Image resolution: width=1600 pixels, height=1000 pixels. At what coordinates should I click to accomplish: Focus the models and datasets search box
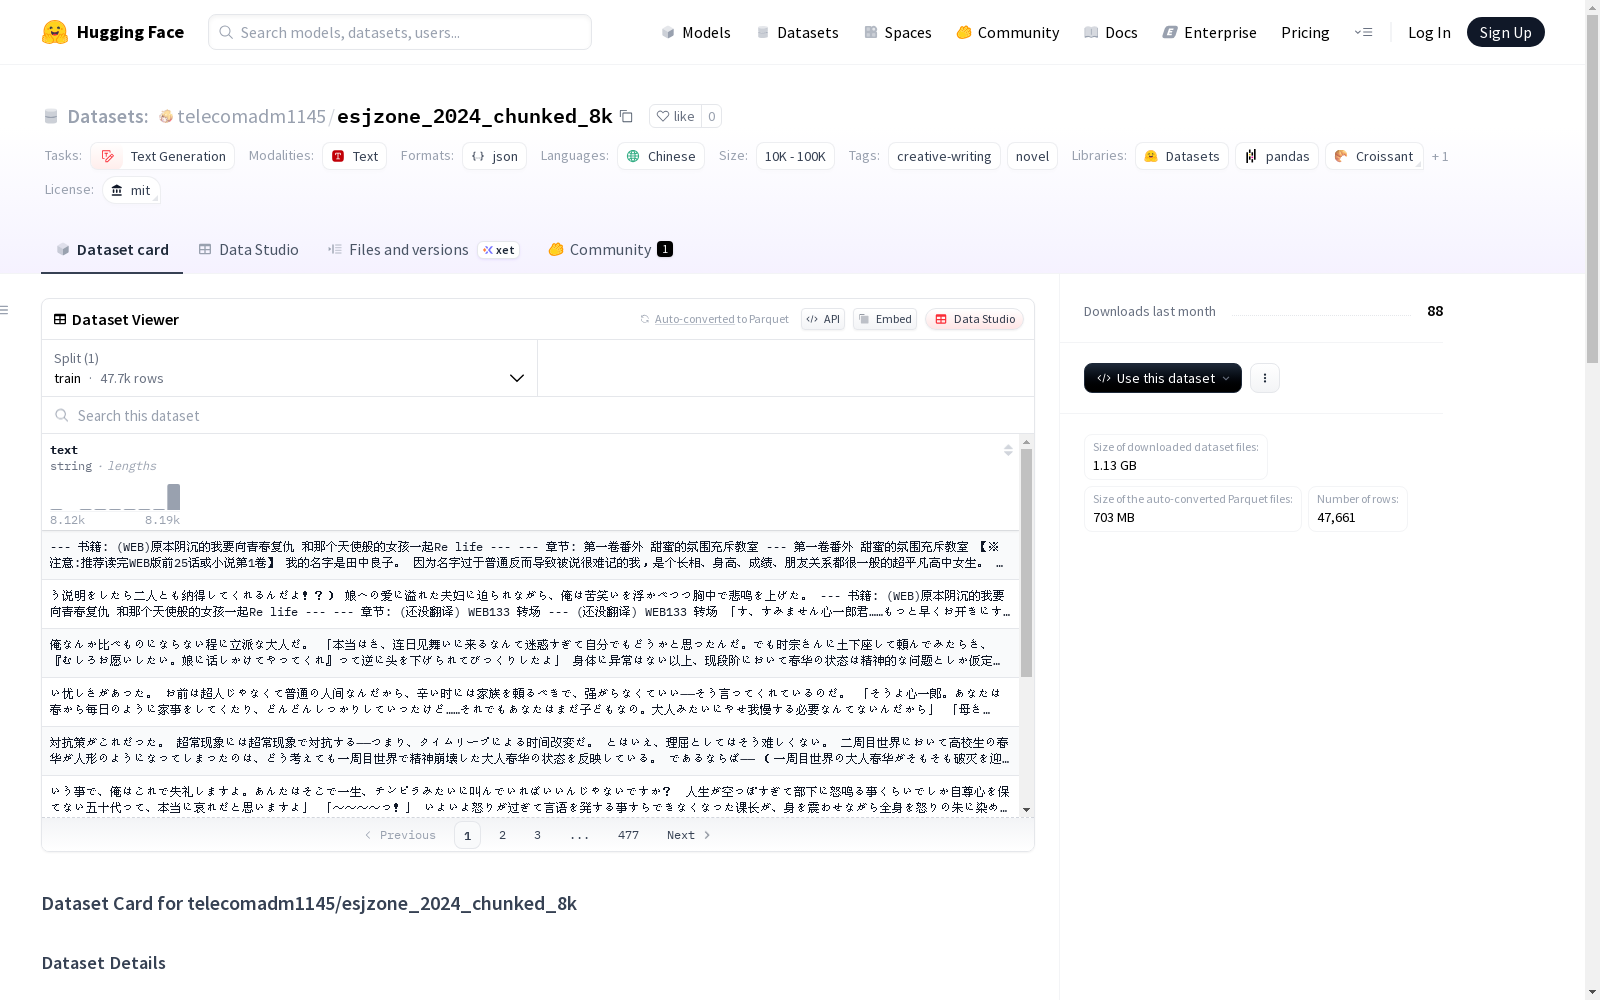tap(400, 32)
